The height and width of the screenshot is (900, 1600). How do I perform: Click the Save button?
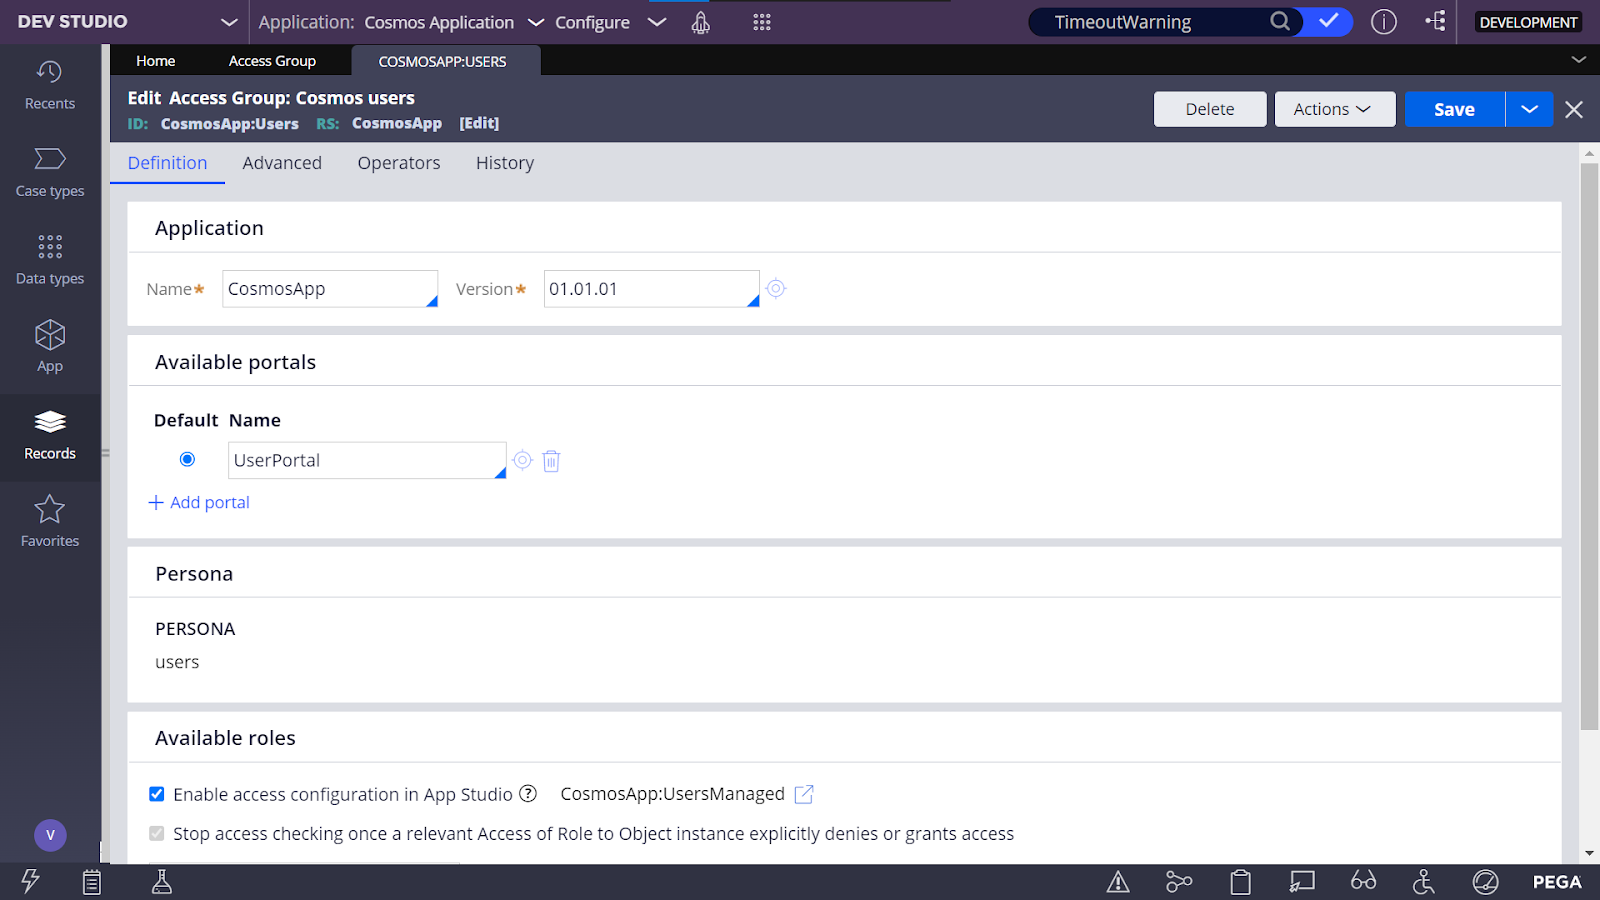1455,109
